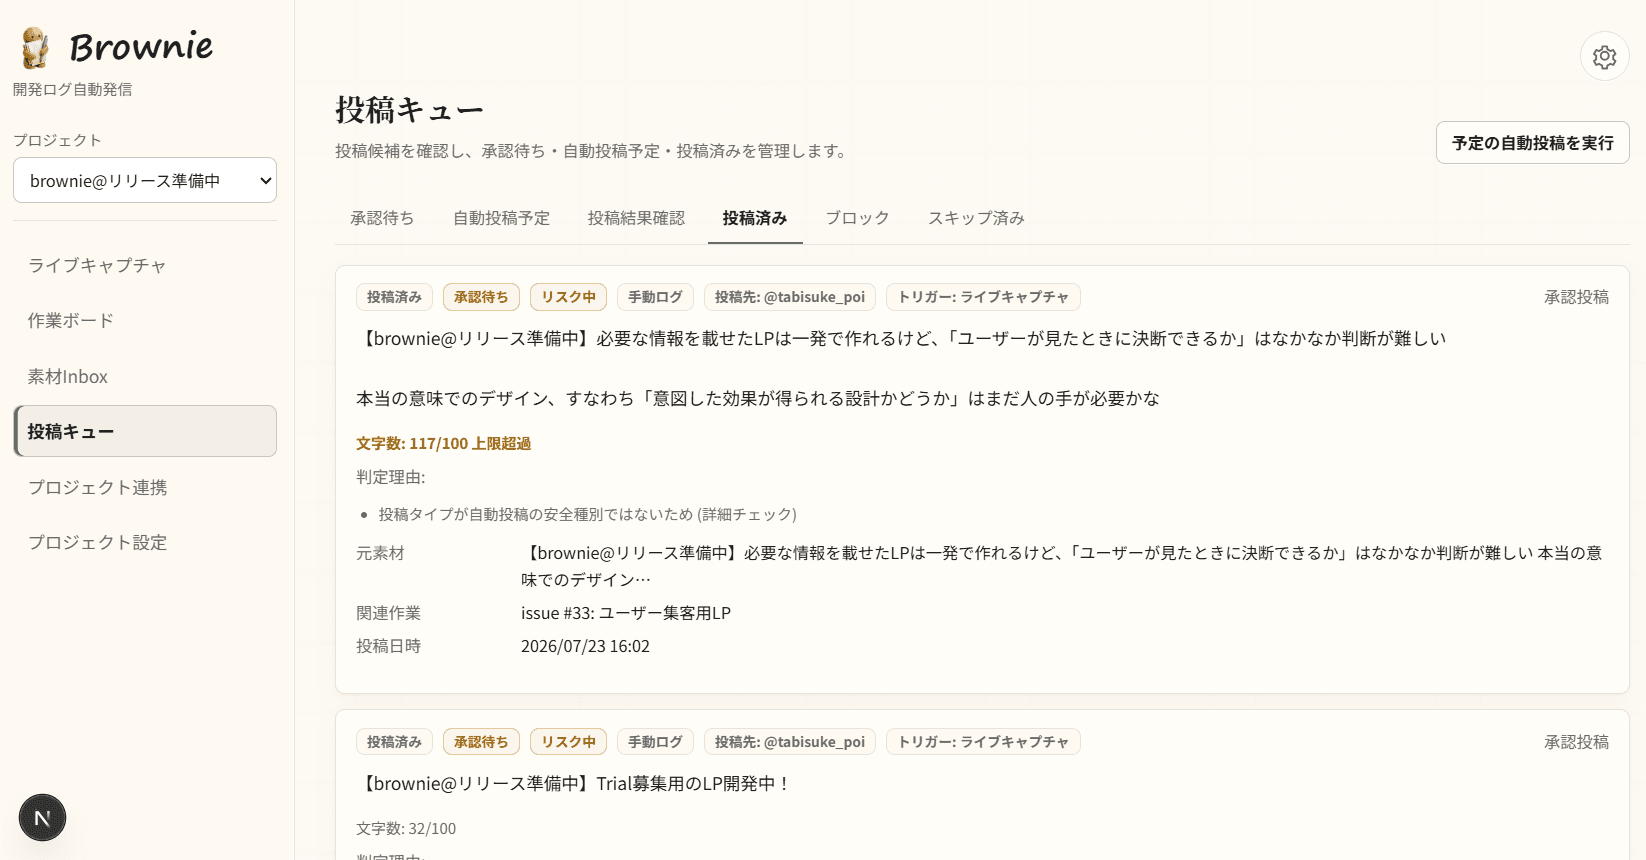Click 投稿先: @tabisuke_poi tag on second card

(x=790, y=742)
